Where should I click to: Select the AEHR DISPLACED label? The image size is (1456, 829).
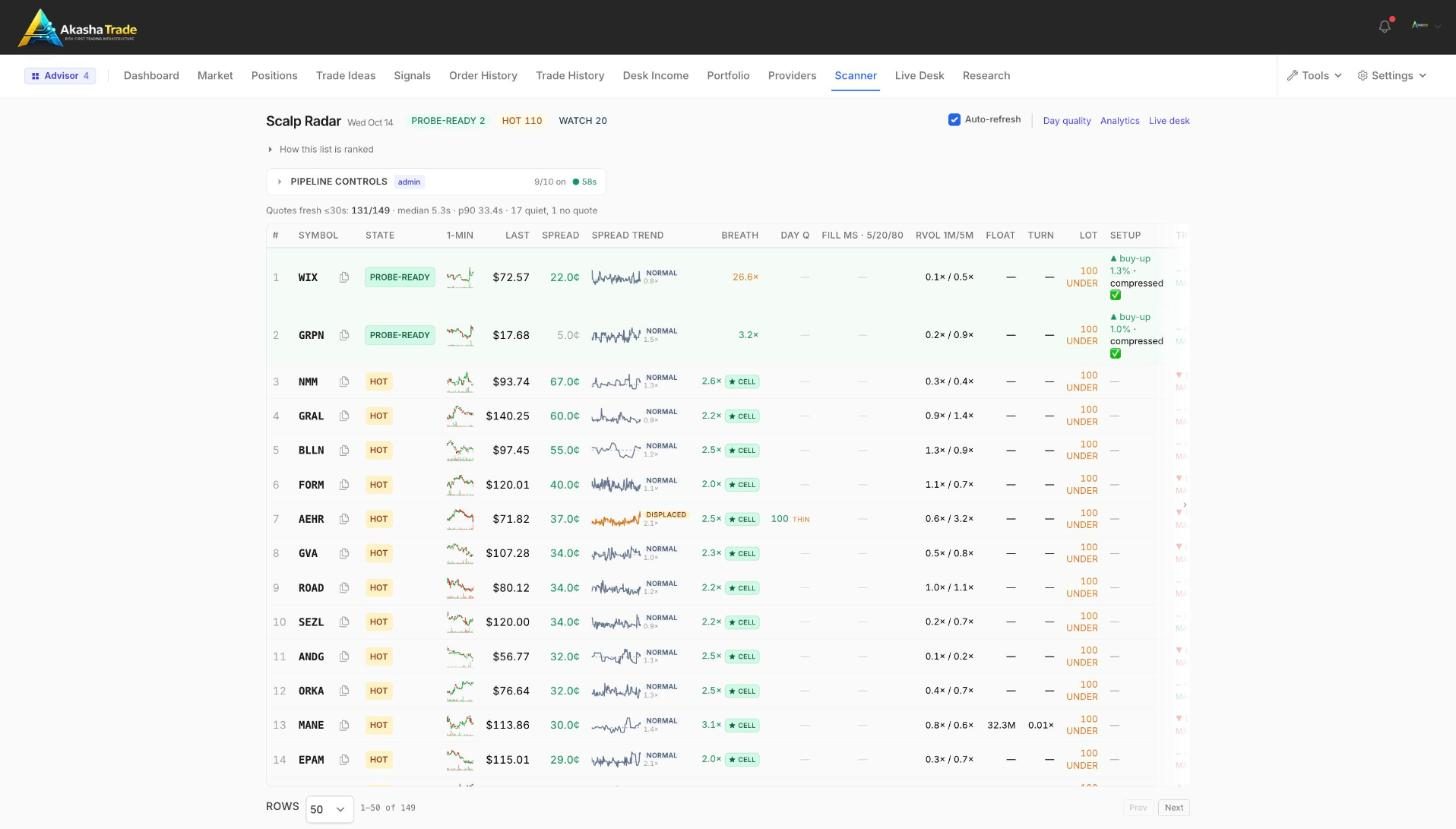(666, 515)
